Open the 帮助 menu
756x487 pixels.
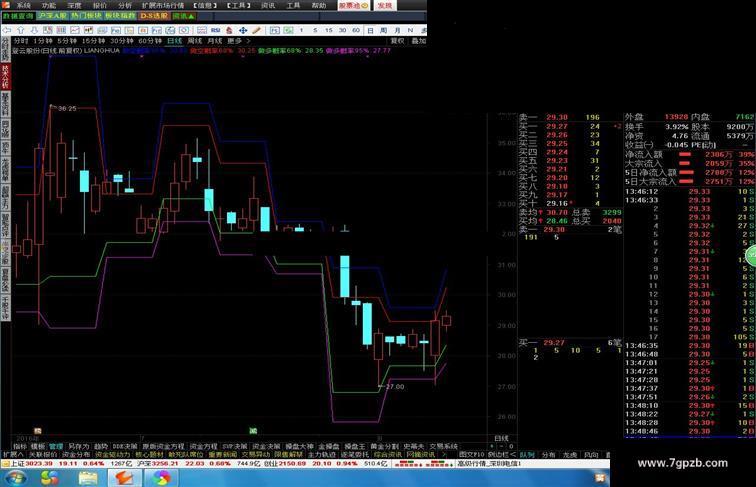(x=319, y=5)
